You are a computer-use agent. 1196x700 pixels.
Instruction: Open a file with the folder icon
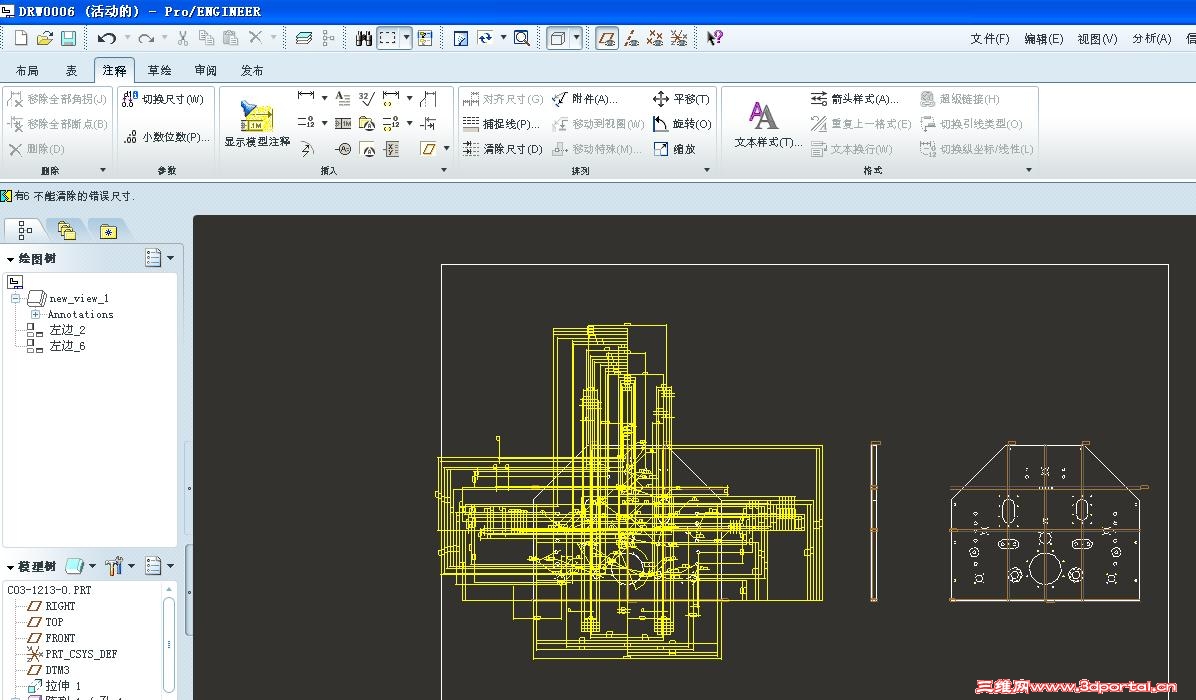pos(45,37)
